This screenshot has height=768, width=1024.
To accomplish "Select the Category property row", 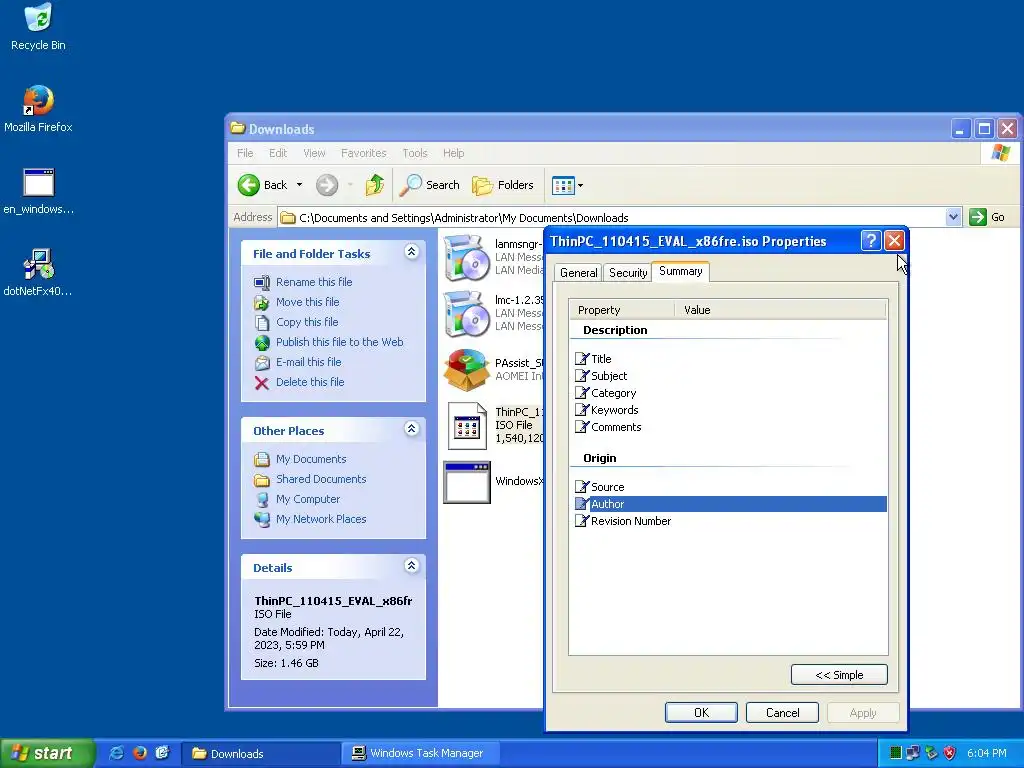I will [x=730, y=393].
